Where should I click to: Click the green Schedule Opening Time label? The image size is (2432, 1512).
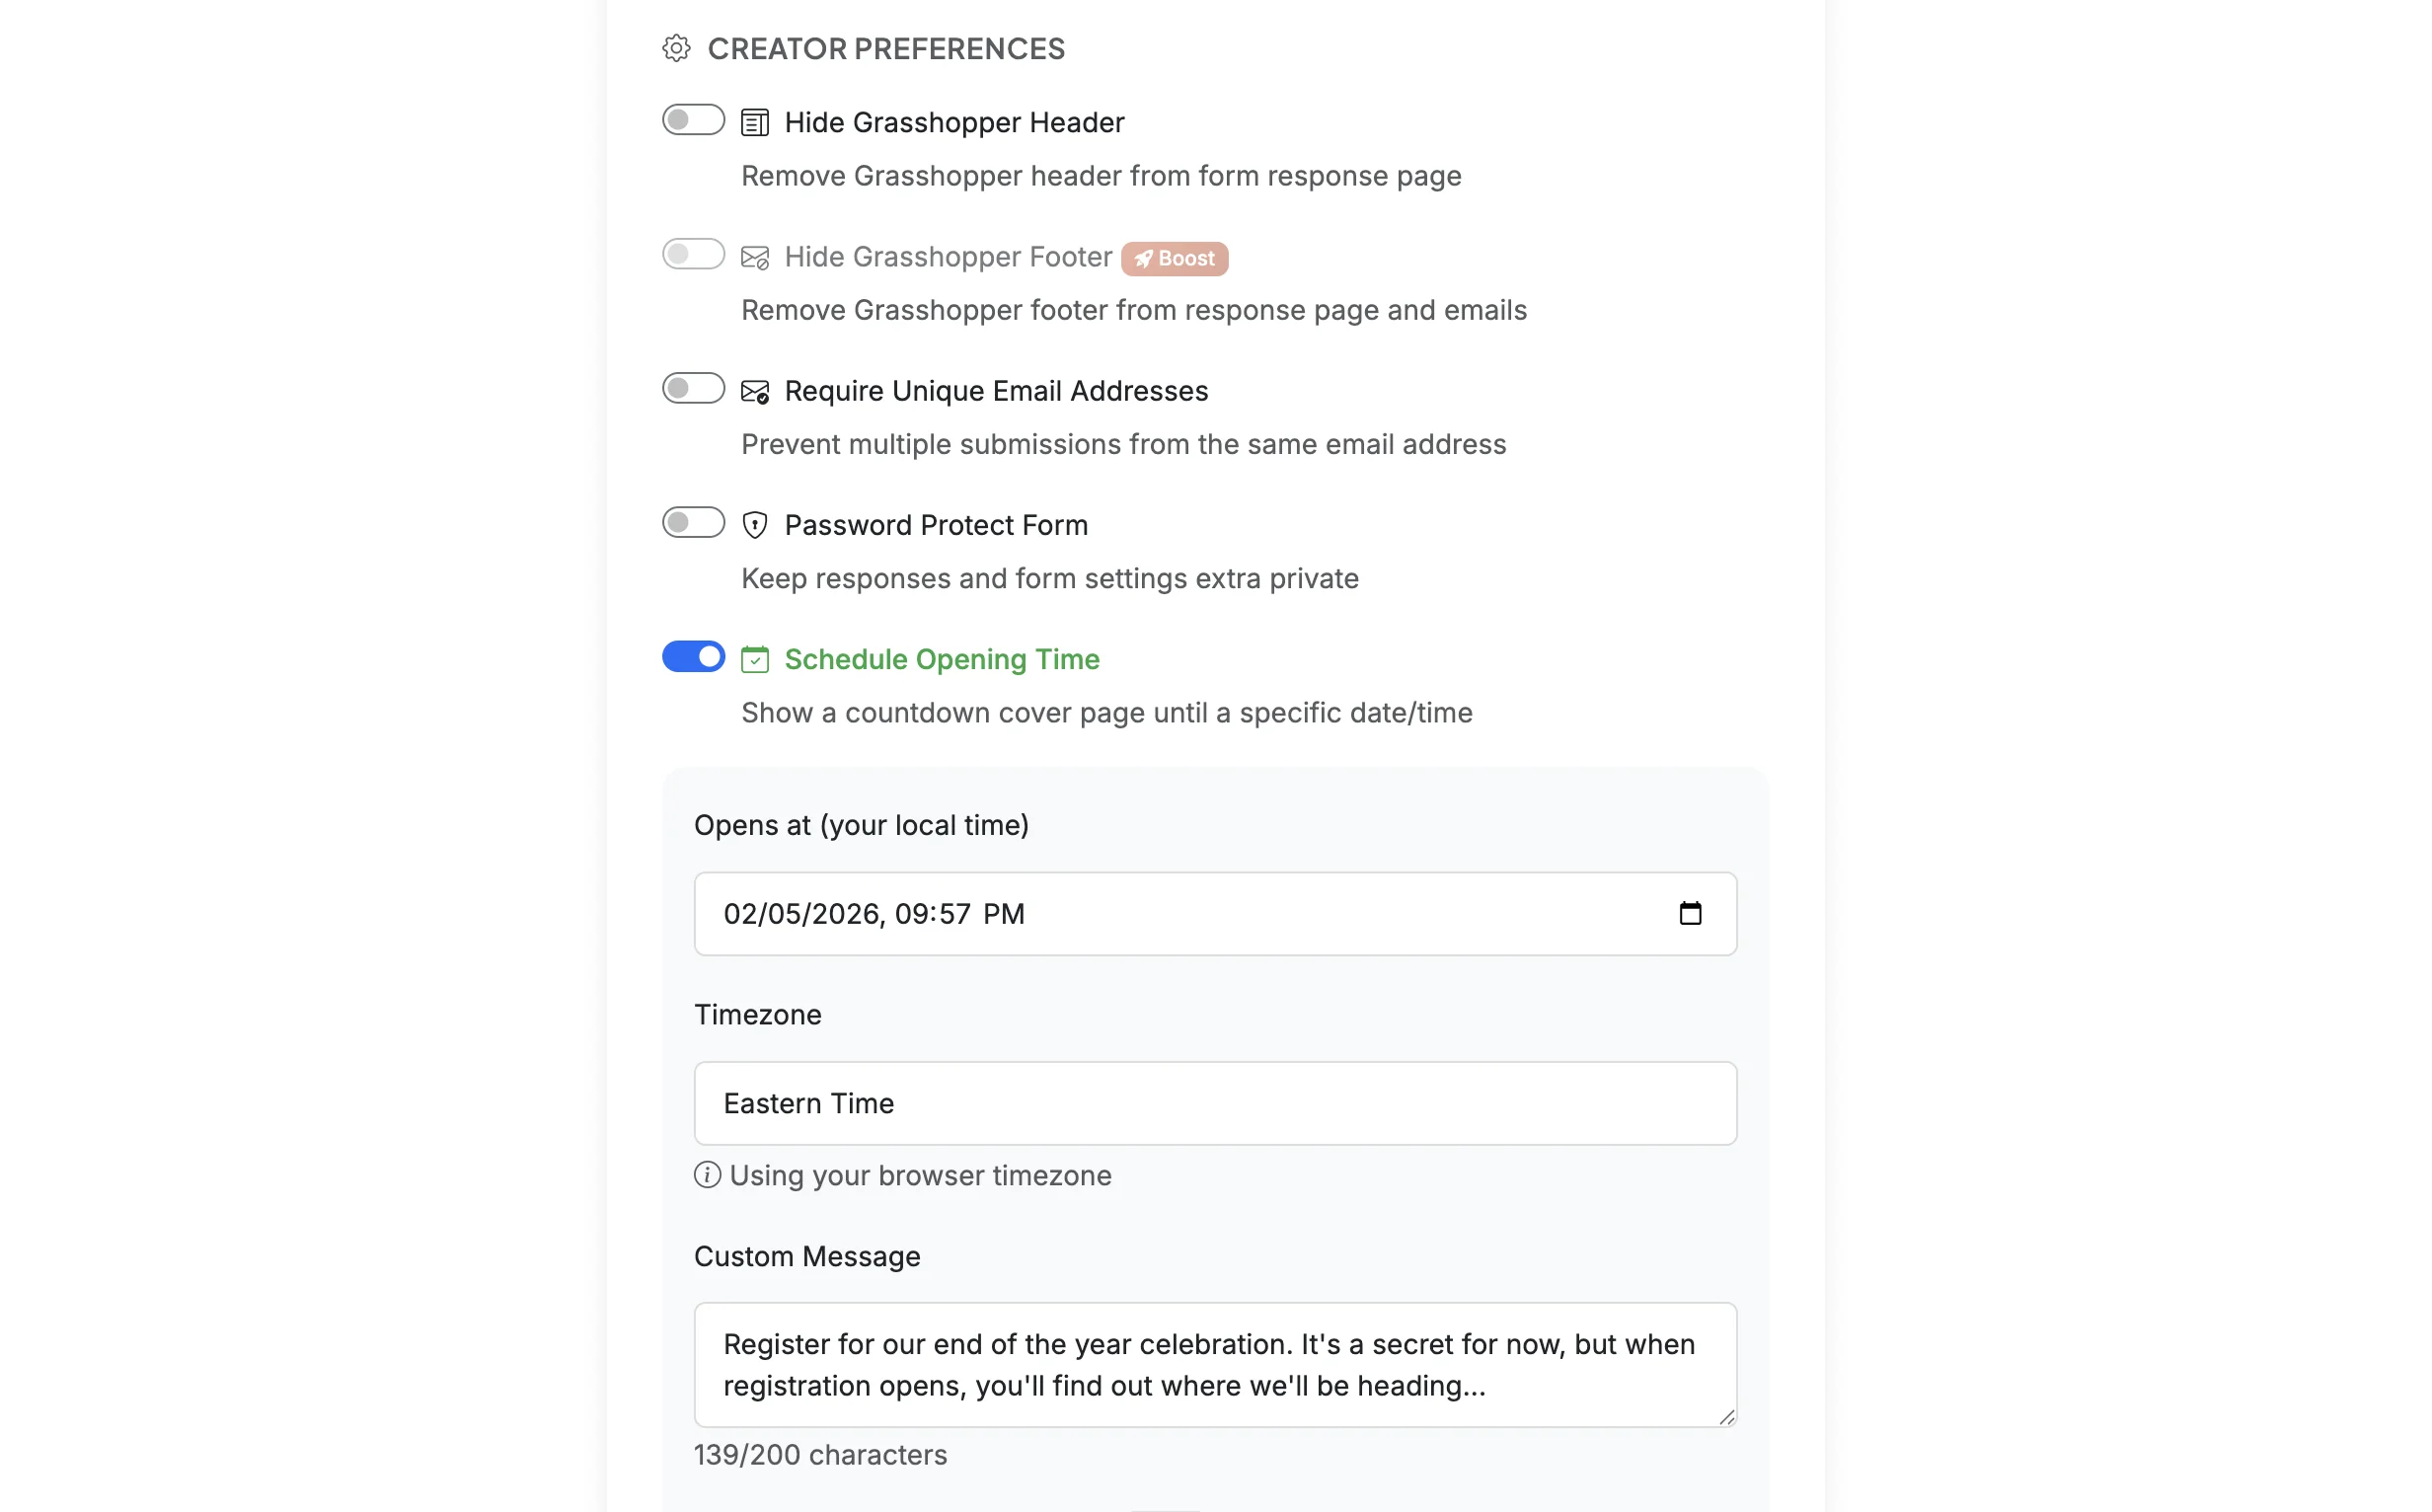941,659
